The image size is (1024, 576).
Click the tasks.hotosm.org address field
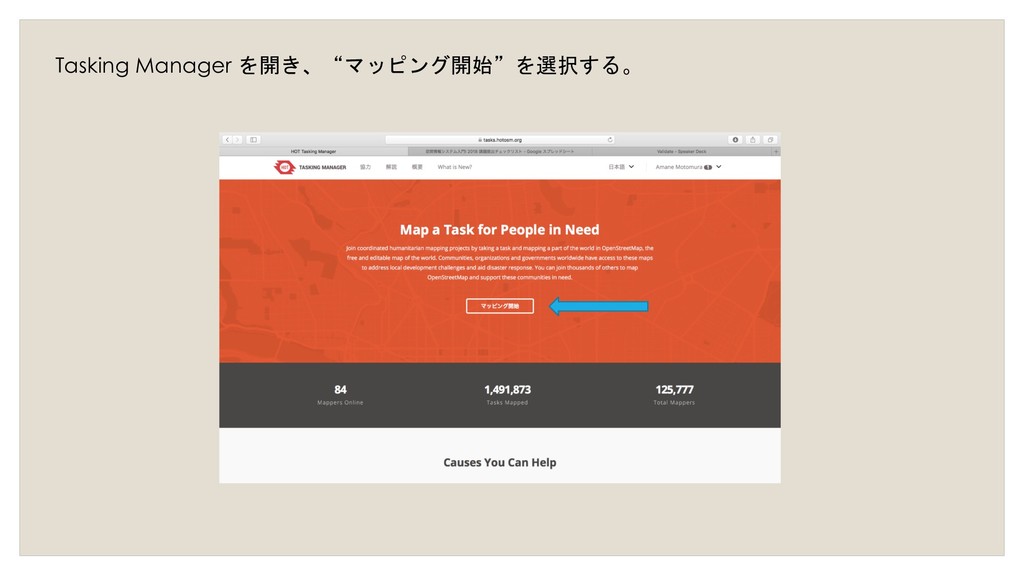click(500, 140)
